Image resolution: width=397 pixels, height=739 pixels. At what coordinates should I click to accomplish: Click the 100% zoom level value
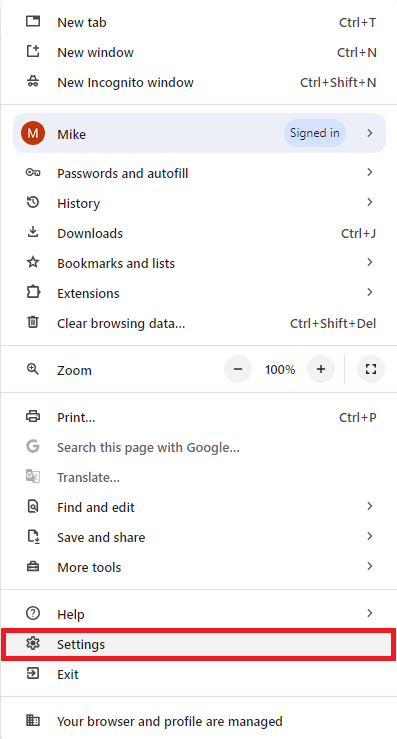280,370
